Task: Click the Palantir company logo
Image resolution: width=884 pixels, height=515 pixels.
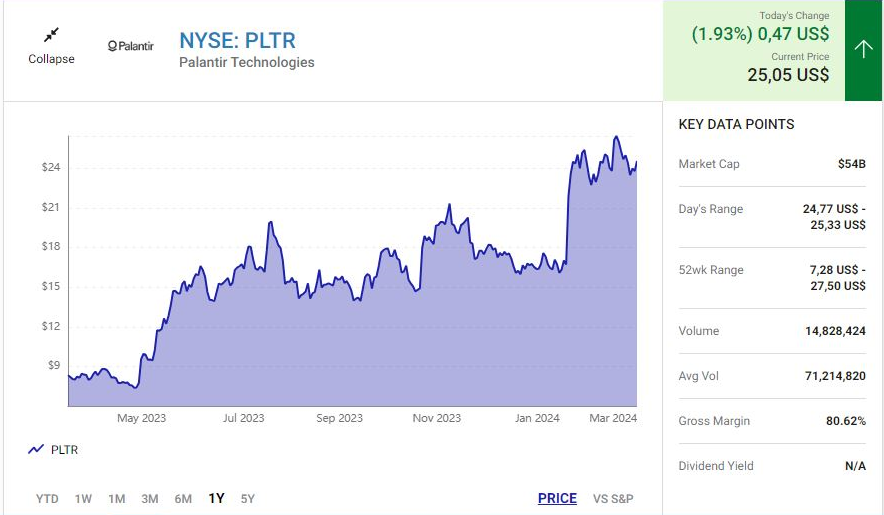Action: pos(130,46)
